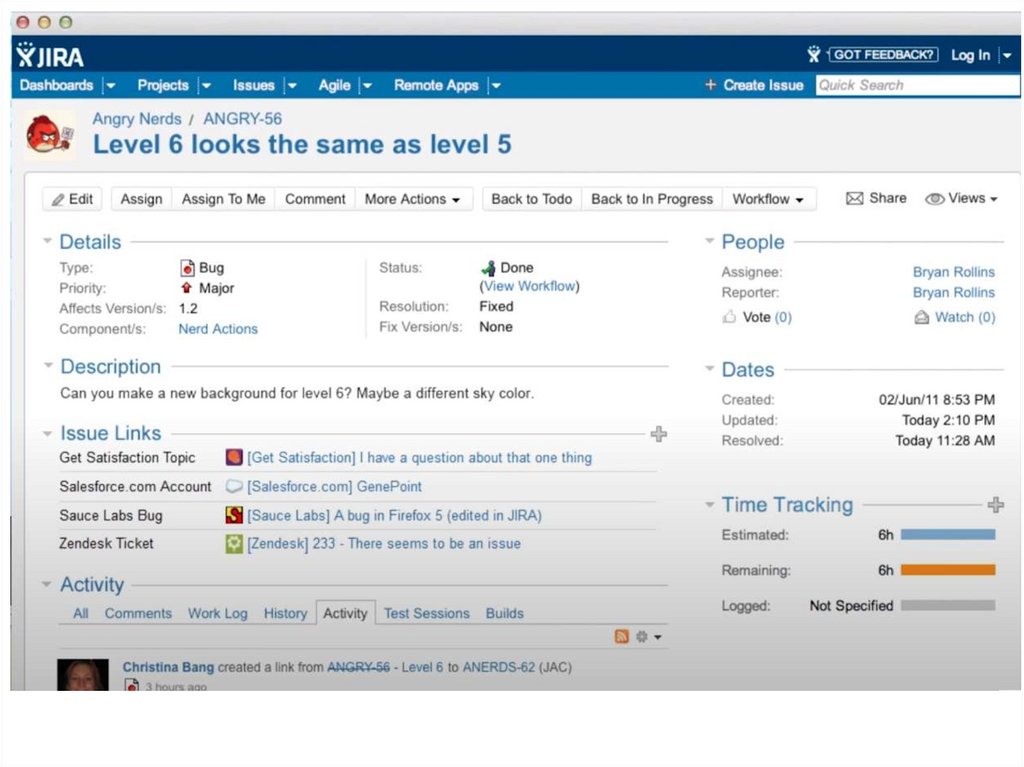1024x767 pixels.
Task: Click the Angry Nerds project avatar
Action: (x=49, y=135)
